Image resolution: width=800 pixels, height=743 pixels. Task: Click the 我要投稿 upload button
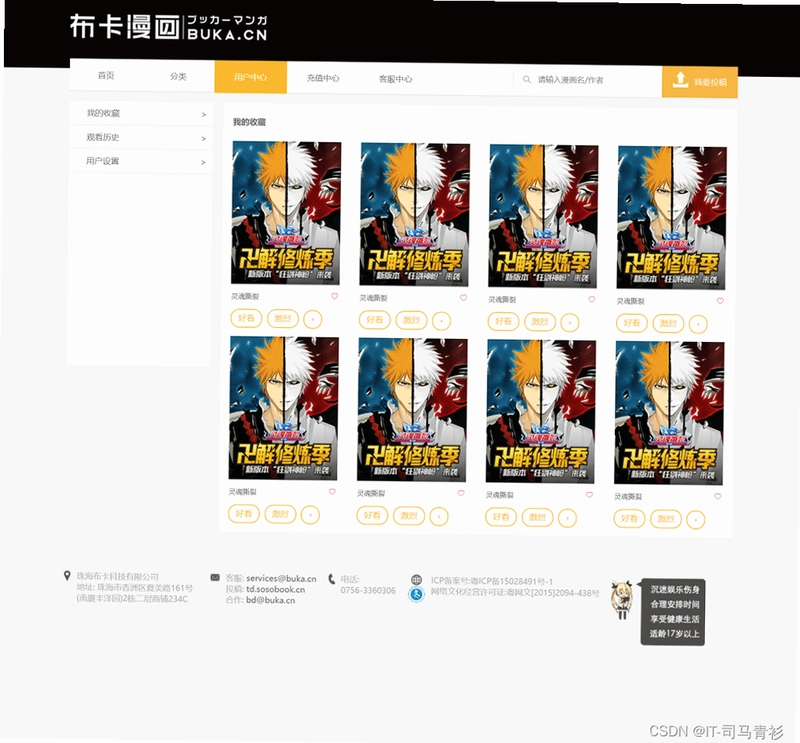(700, 82)
